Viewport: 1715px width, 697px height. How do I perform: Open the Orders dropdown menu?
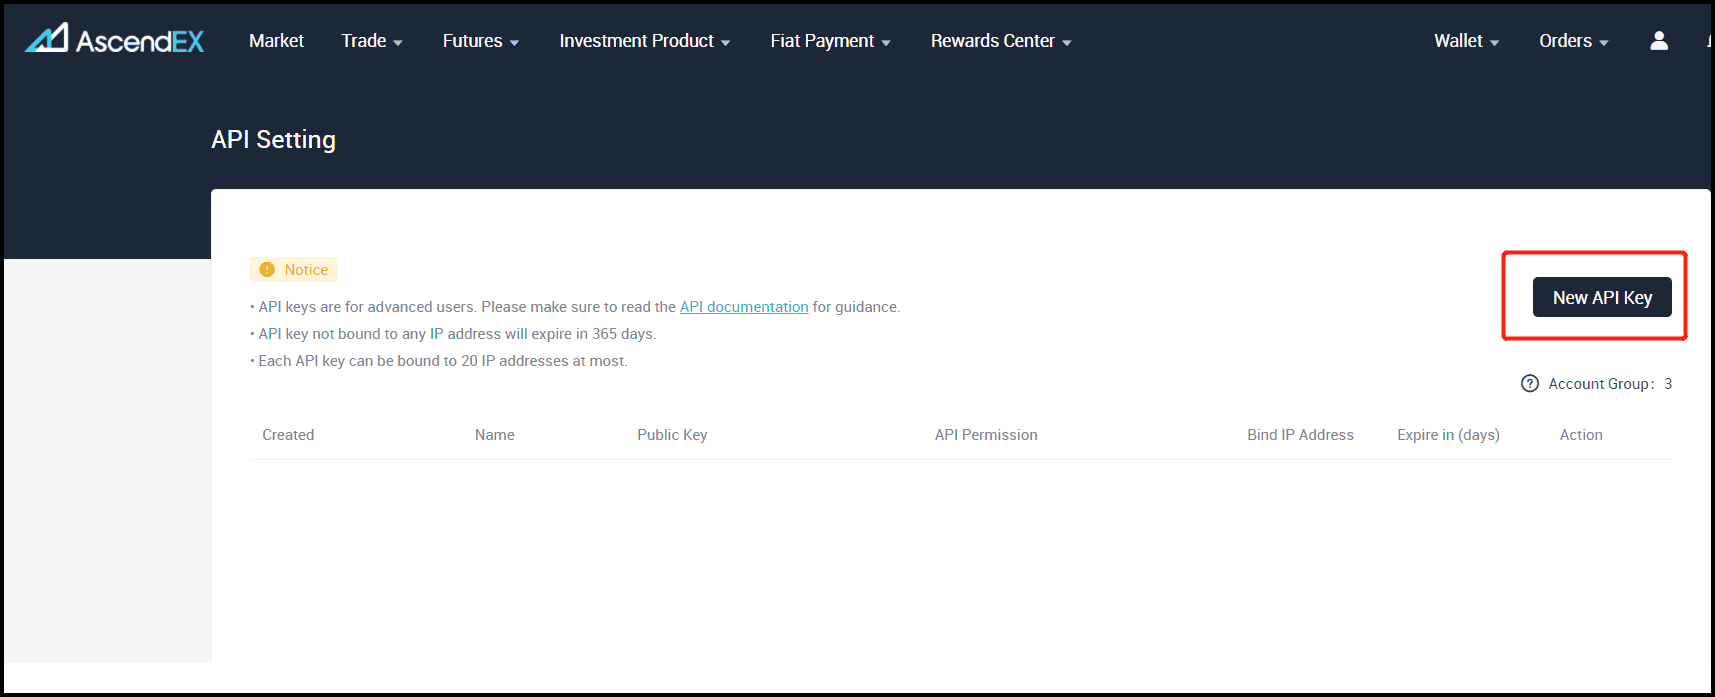click(1574, 41)
